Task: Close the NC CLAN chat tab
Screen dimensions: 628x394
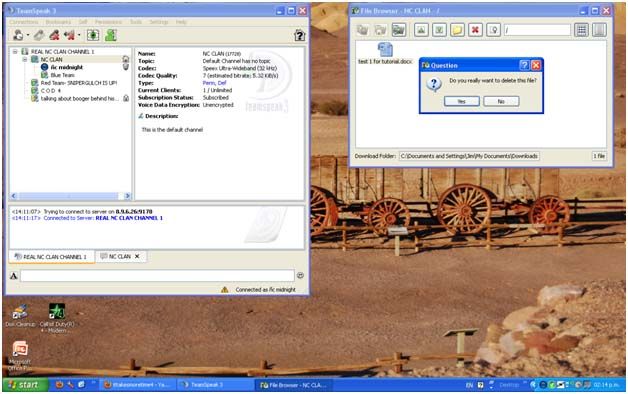Action: [x=137, y=256]
